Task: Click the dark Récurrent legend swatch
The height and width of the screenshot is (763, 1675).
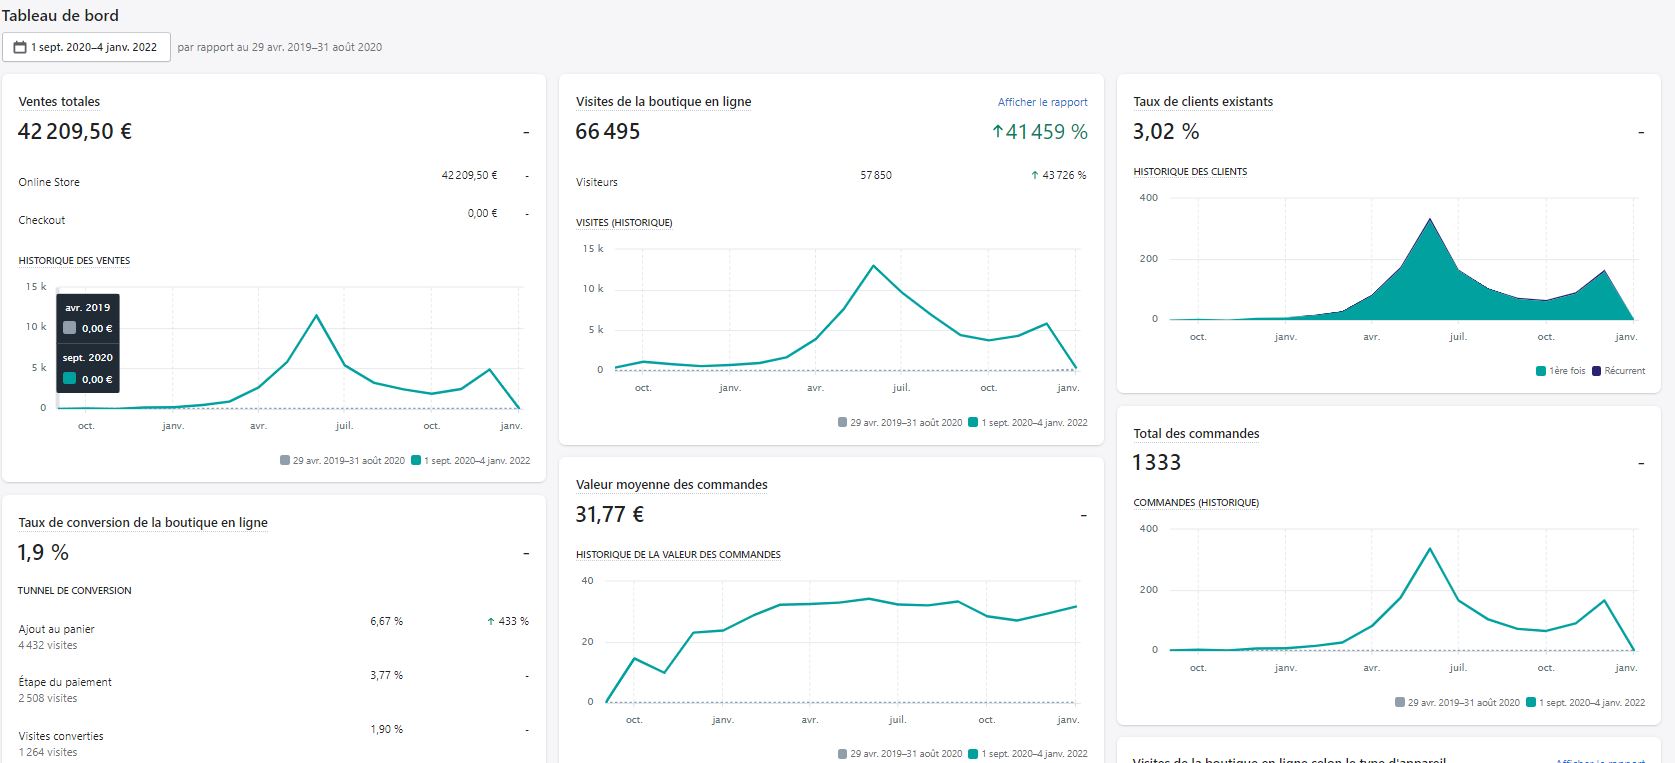Action: coord(1596,371)
